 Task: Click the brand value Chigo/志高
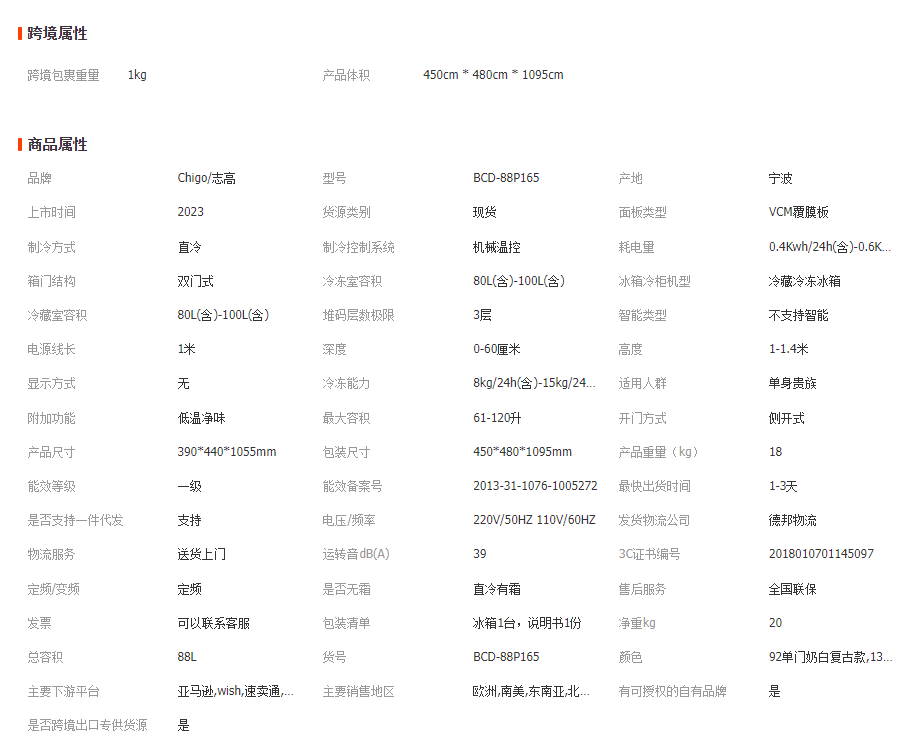207,178
